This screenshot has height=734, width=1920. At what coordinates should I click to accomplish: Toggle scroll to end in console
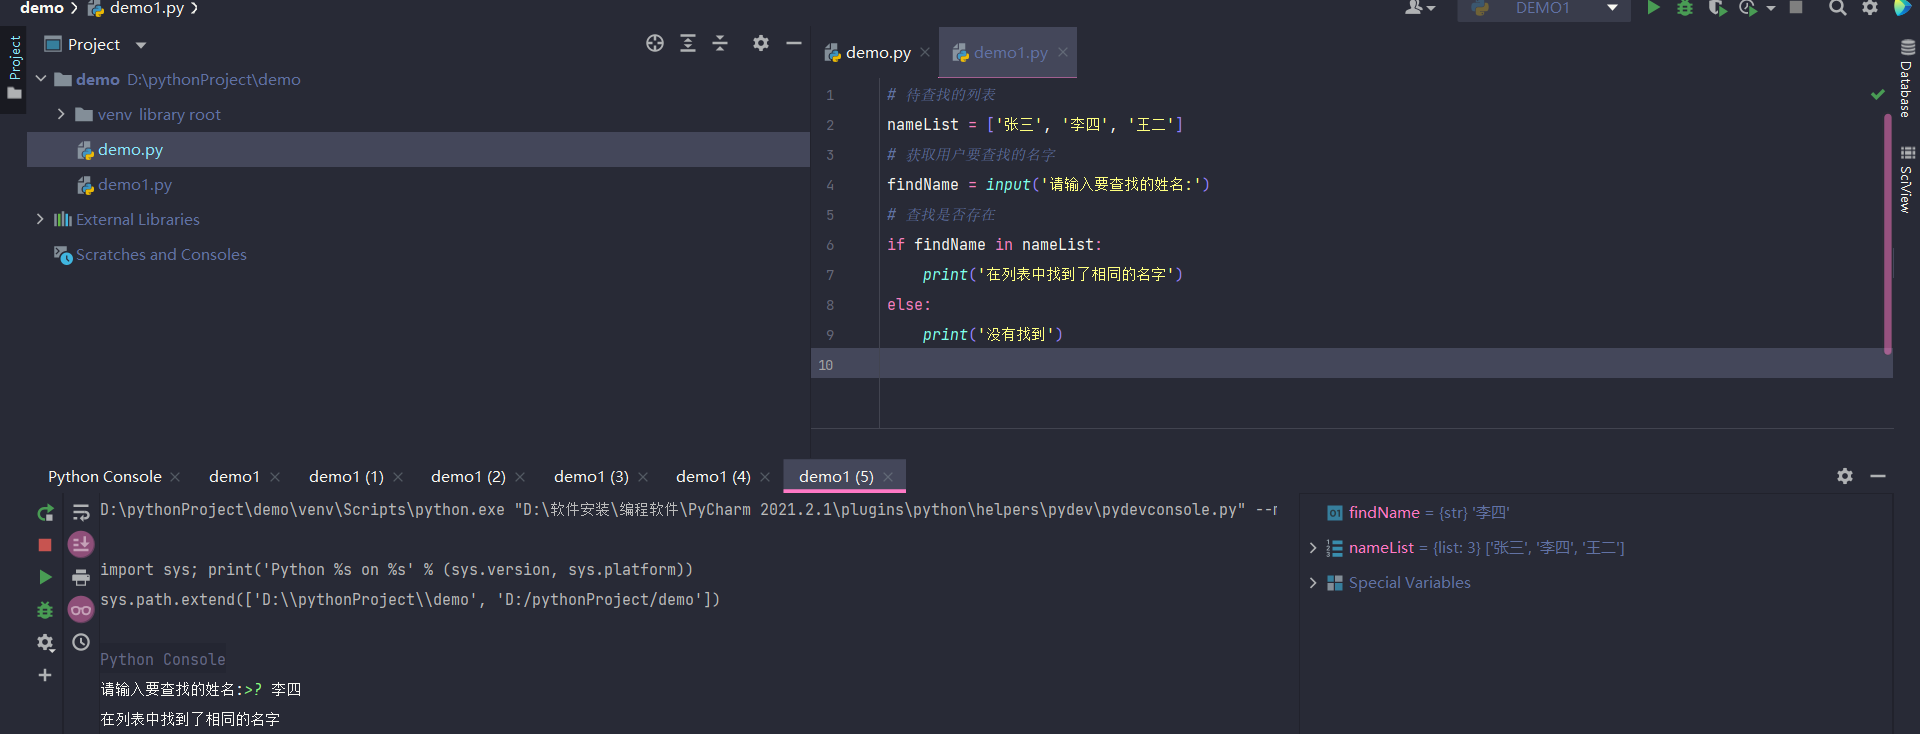click(x=81, y=544)
